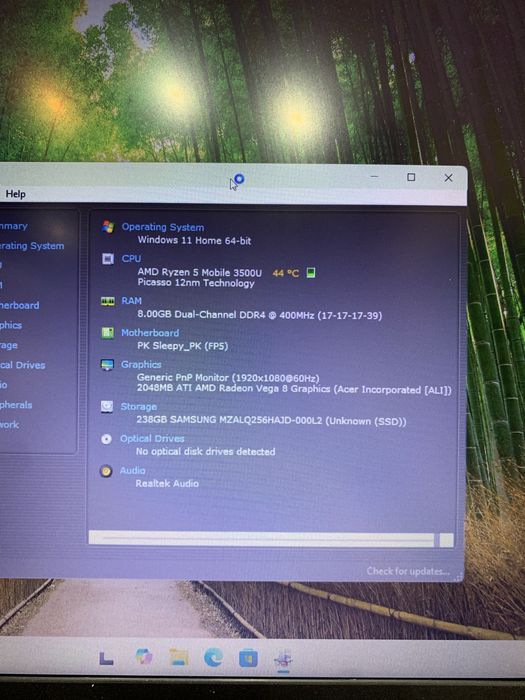
Task: Open the Help menu
Action: pos(16,194)
